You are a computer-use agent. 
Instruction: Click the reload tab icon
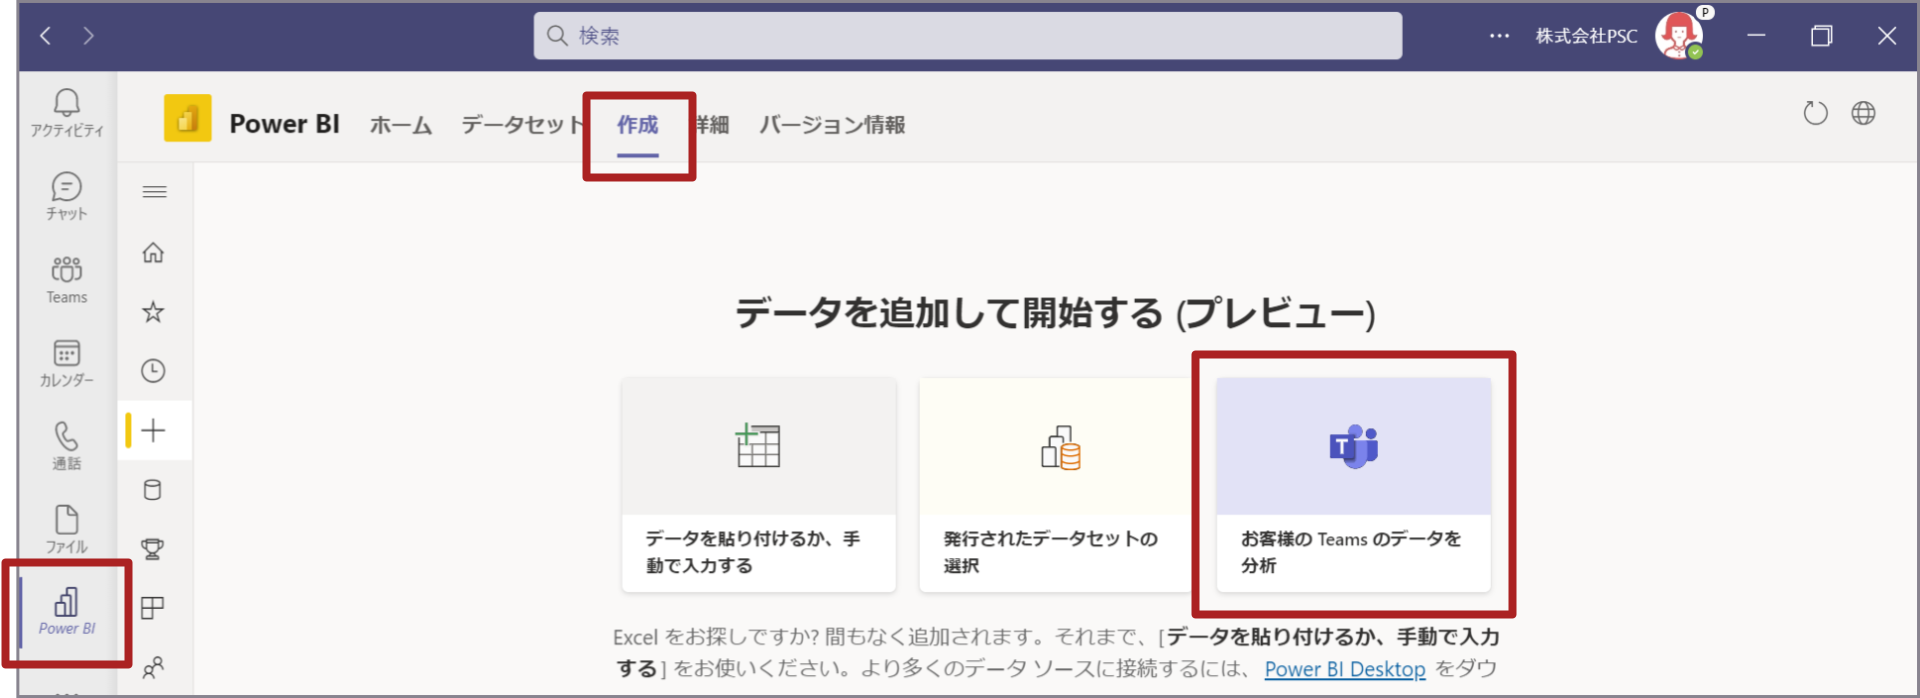(1815, 114)
